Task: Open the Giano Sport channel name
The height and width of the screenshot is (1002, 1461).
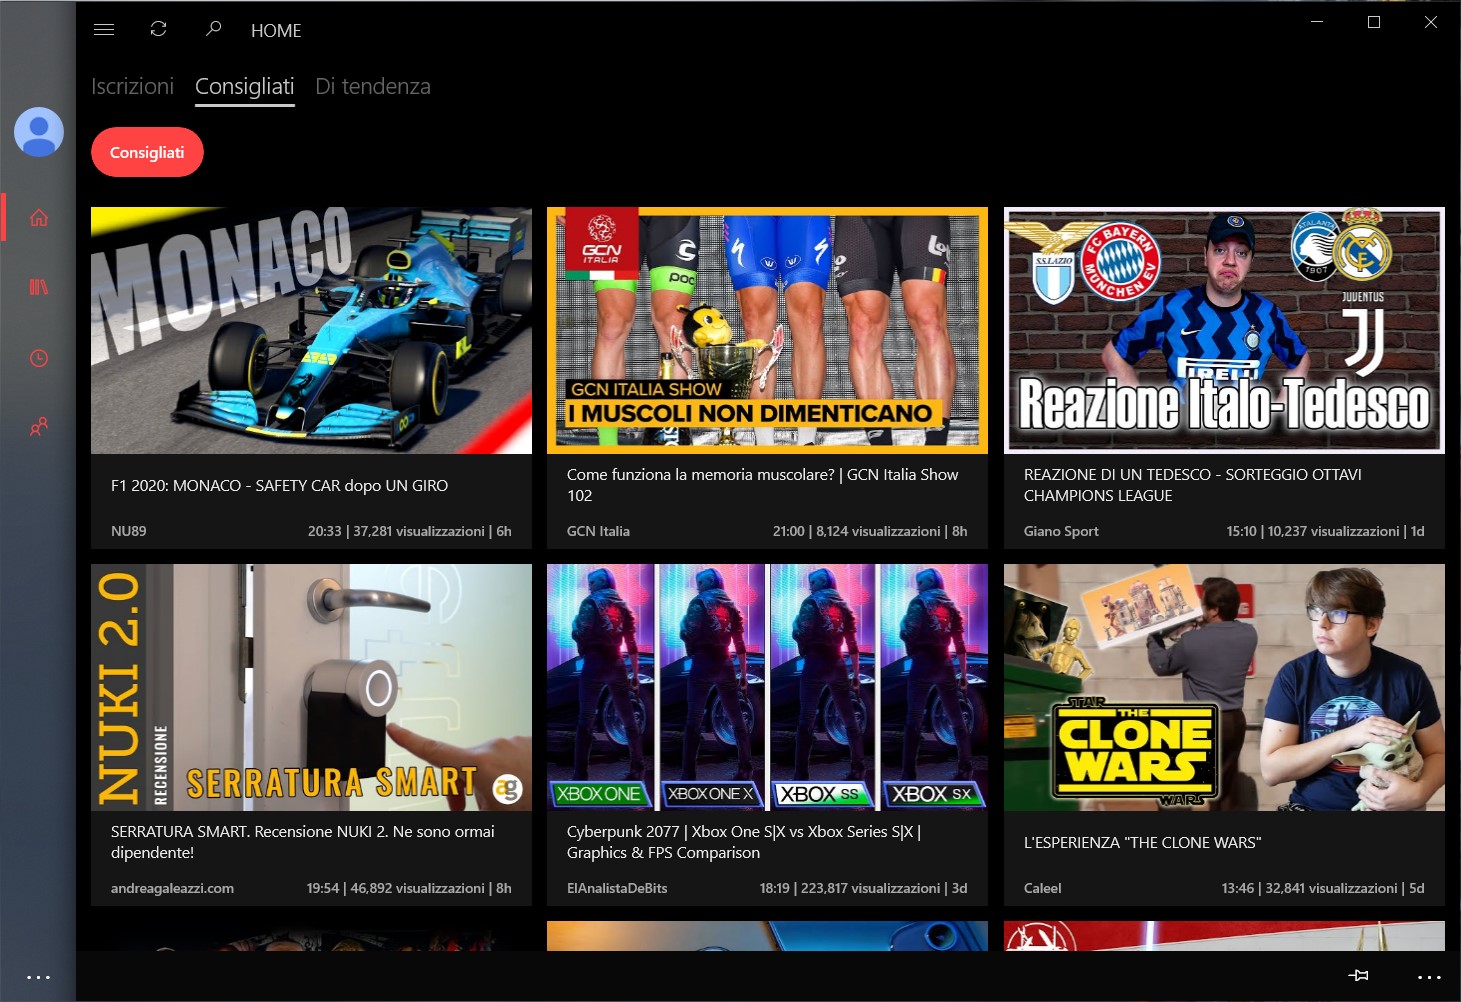Action: [1061, 532]
